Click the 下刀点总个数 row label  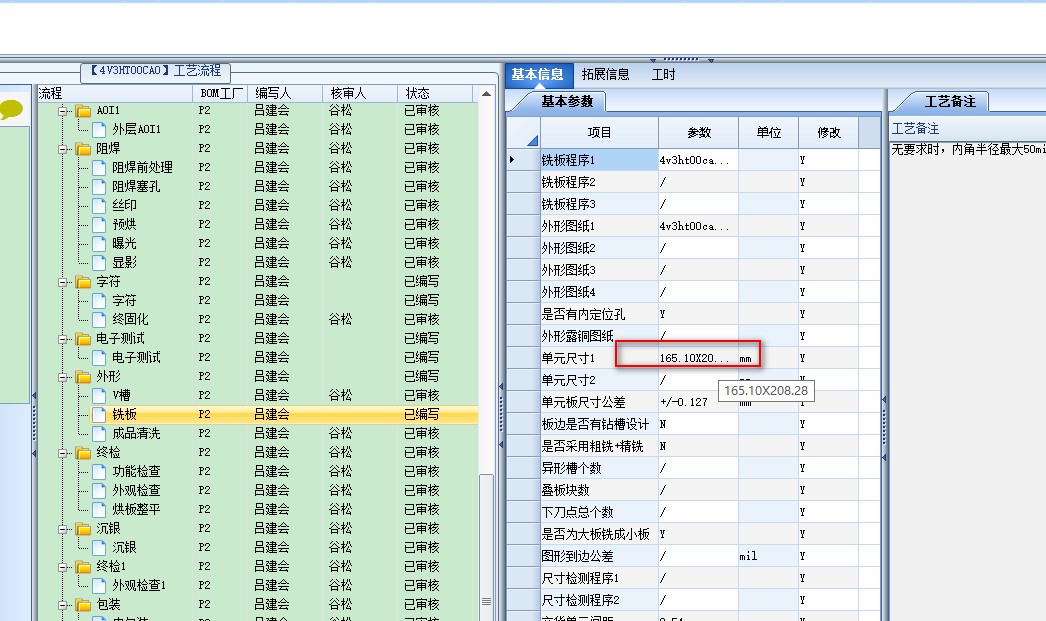tap(577, 512)
